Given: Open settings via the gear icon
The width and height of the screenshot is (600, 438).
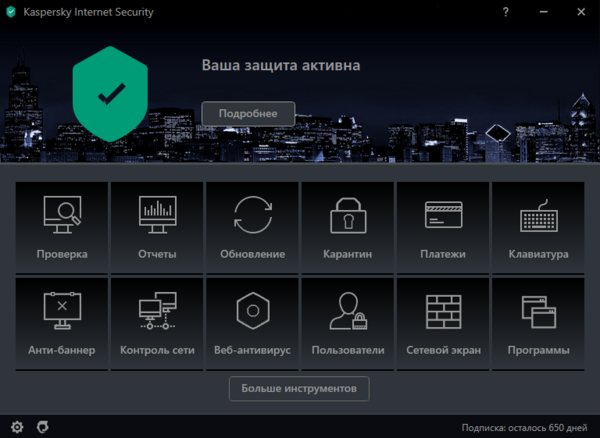Looking at the screenshot, I should (17, 427).
